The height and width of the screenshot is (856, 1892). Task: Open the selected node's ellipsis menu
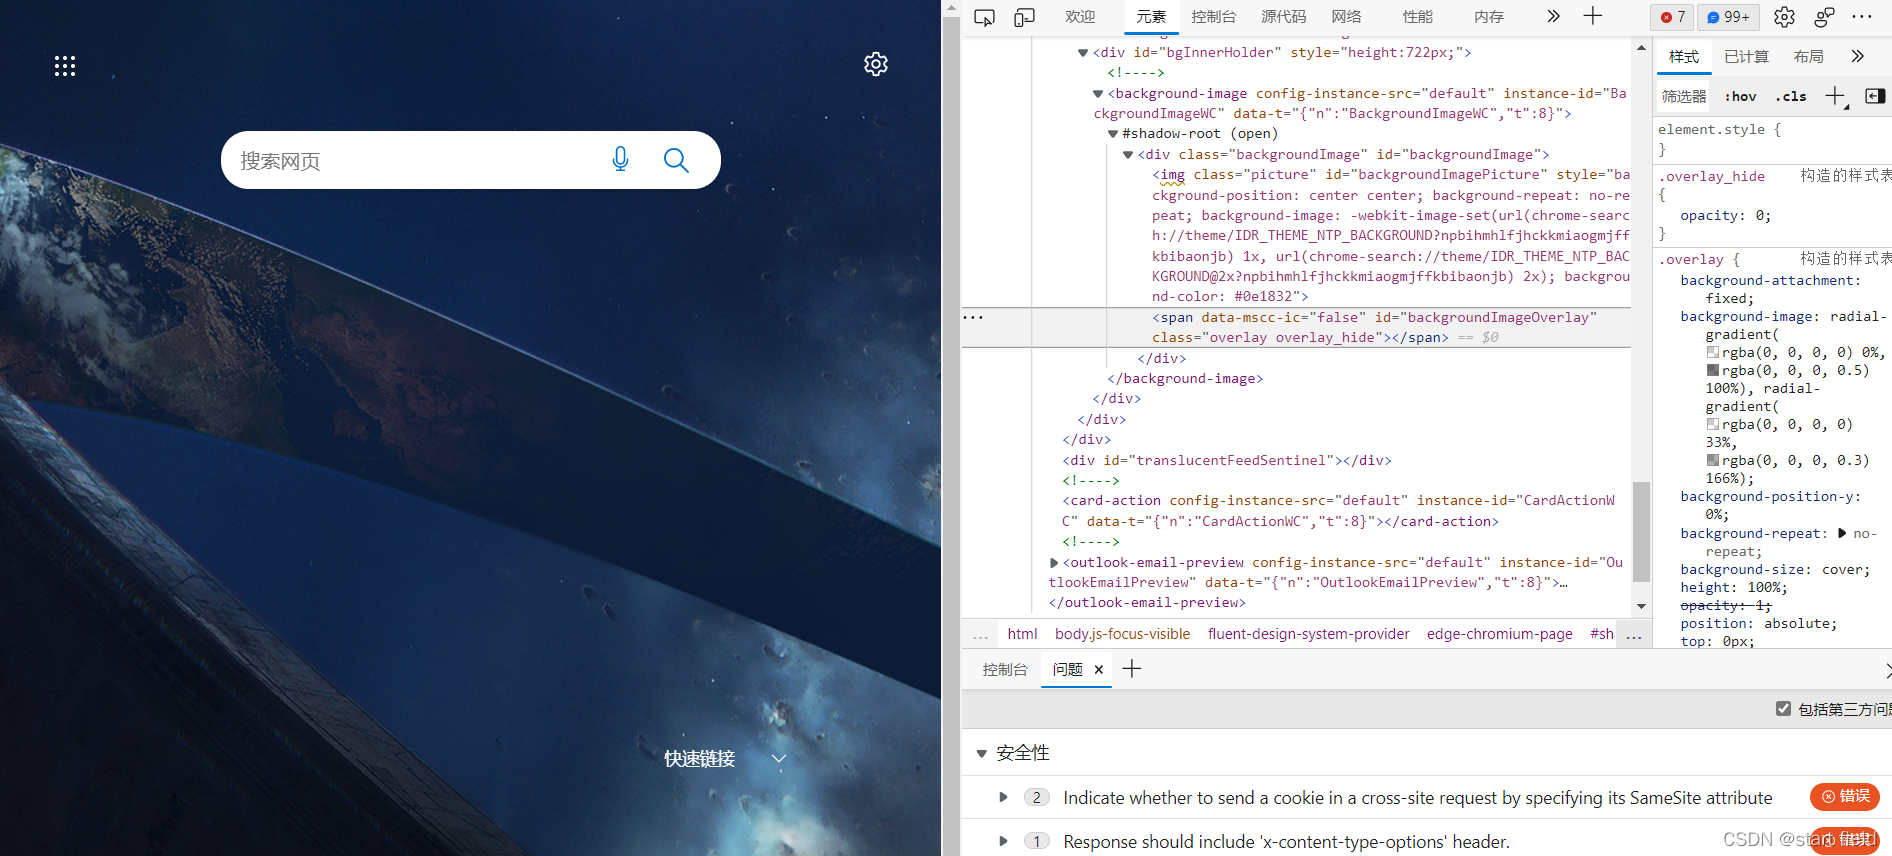point(973,317)
